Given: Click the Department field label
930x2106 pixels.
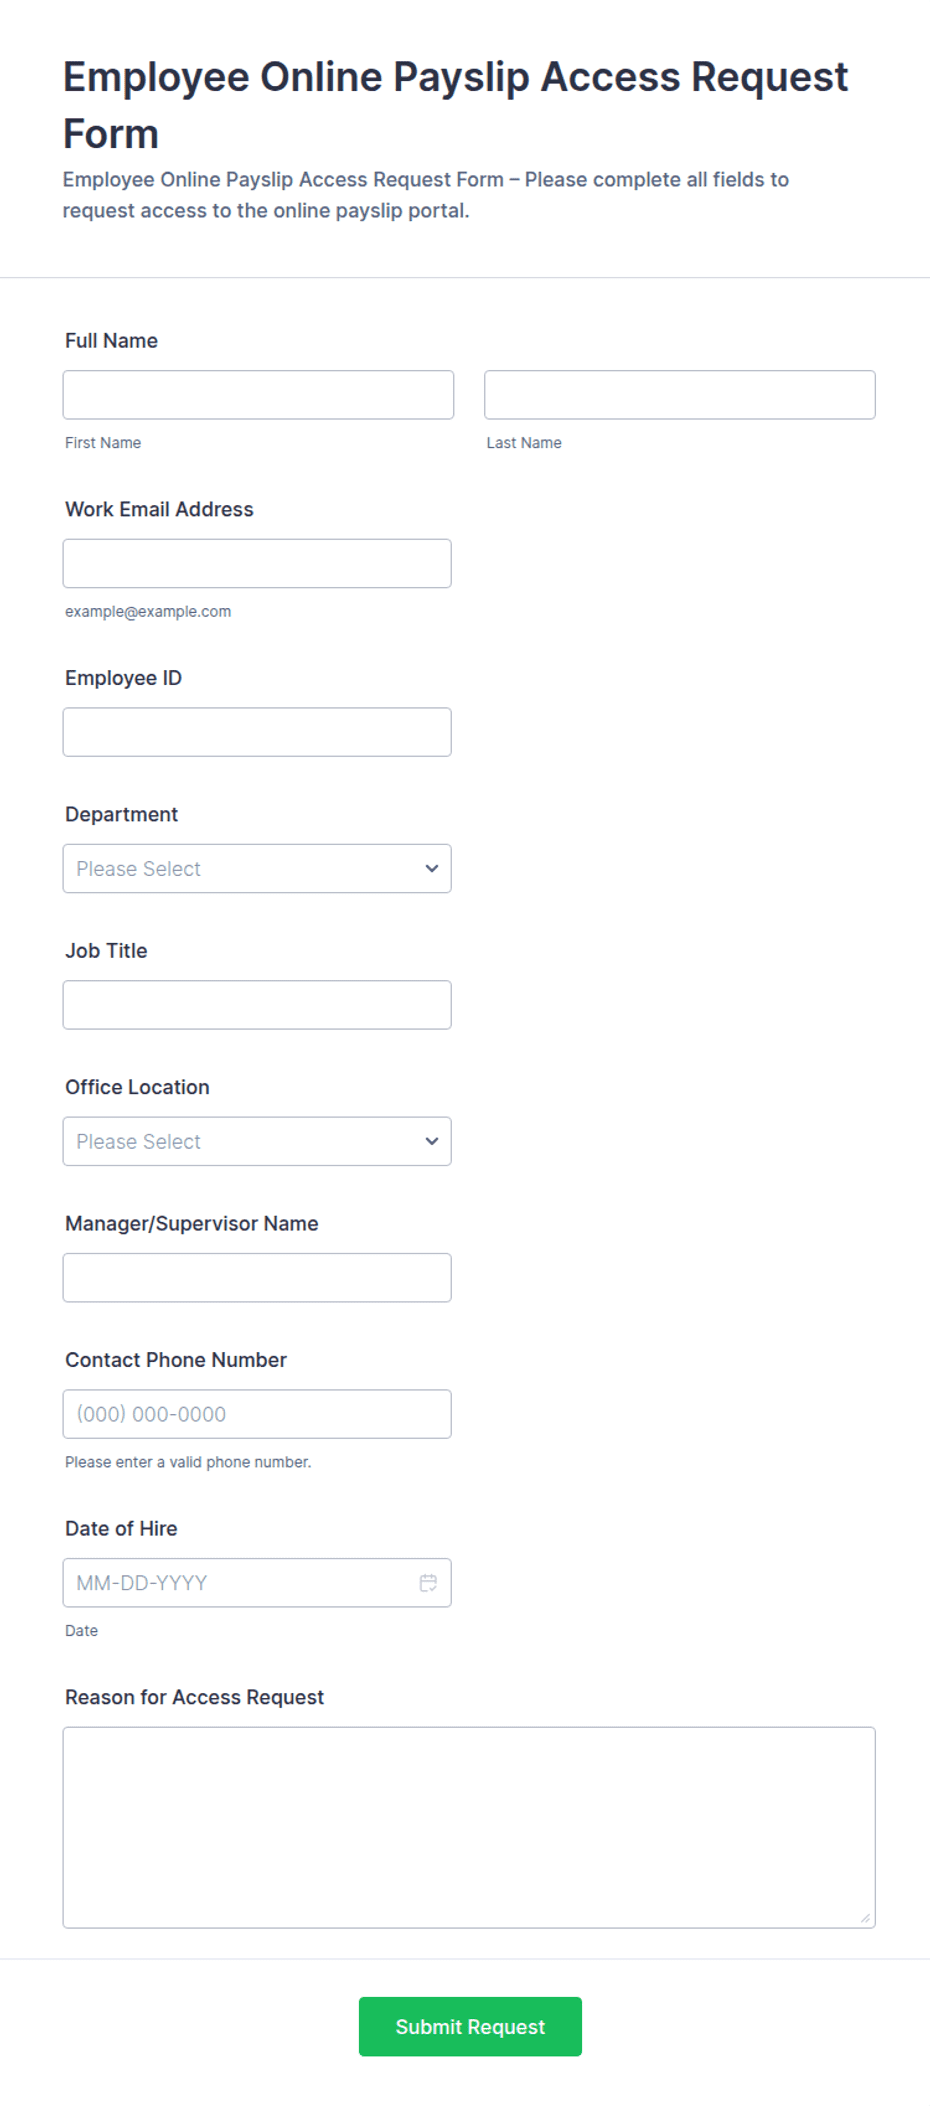Looking at the screenshot, I should [x=121, y=814].
